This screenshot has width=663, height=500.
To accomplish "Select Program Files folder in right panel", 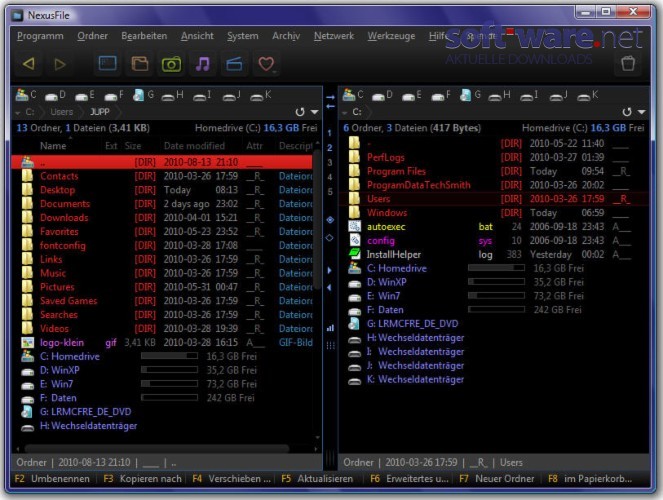I will 493,172.
